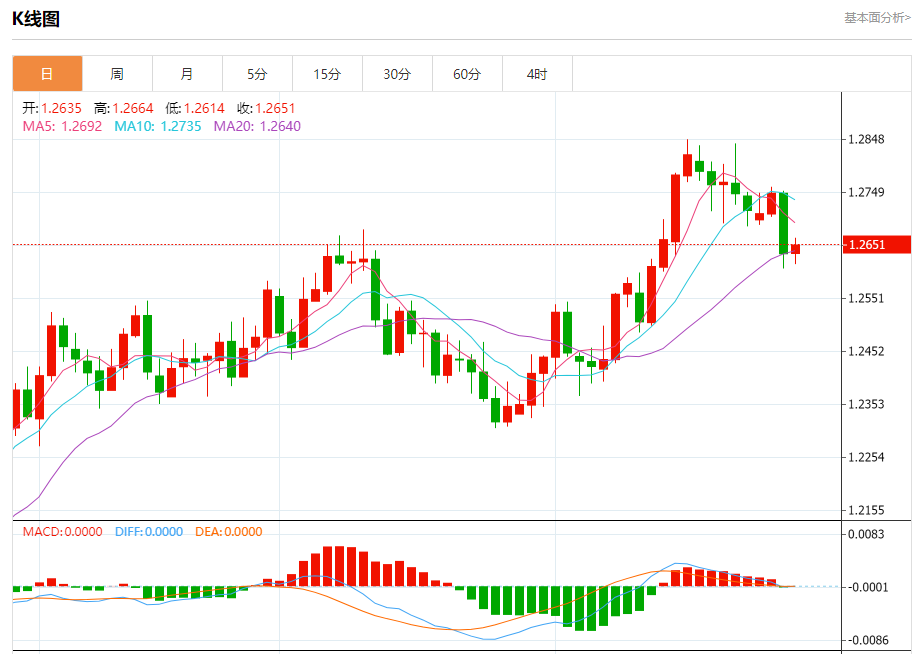Click the 收:1.2651 close value

[266, 108]
